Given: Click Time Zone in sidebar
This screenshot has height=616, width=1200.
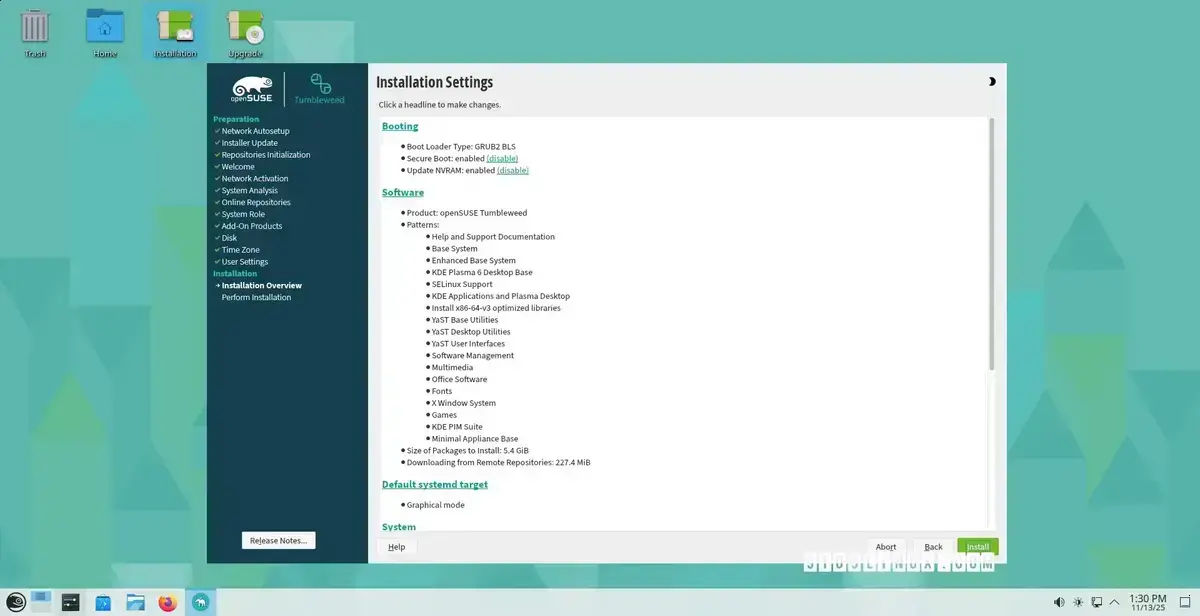Looking at the screenshot, I should pyautogui.click(x=240, y=250).
